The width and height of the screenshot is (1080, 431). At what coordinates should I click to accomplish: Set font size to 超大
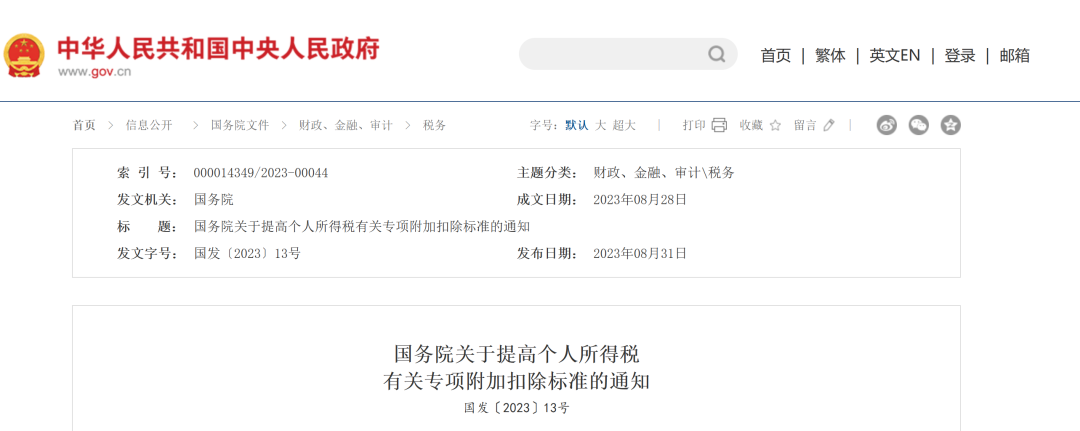[624, 125]
